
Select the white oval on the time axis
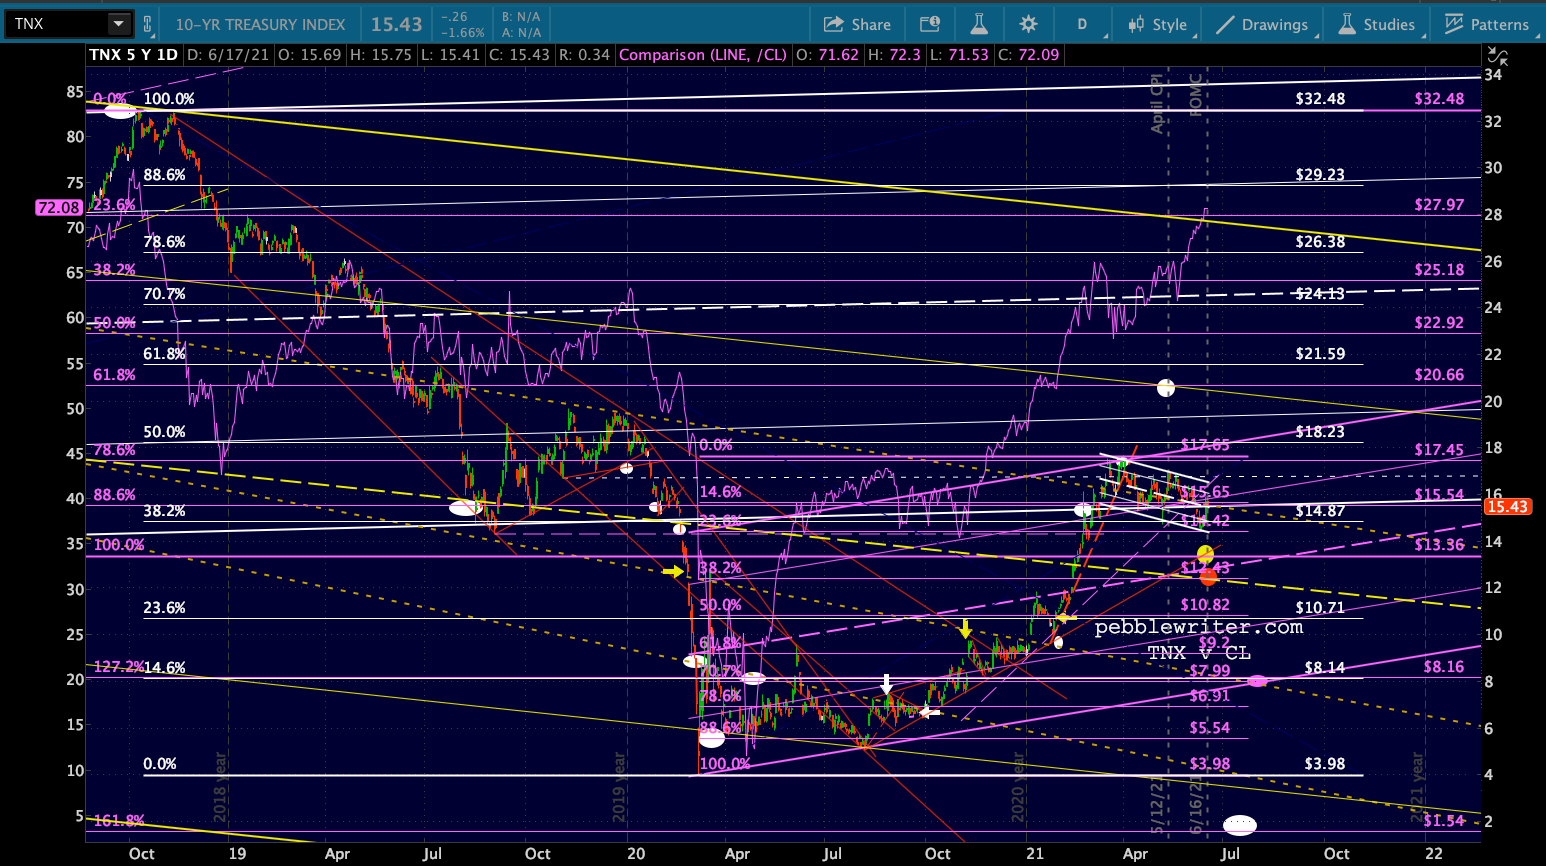tap(1240, 825)
